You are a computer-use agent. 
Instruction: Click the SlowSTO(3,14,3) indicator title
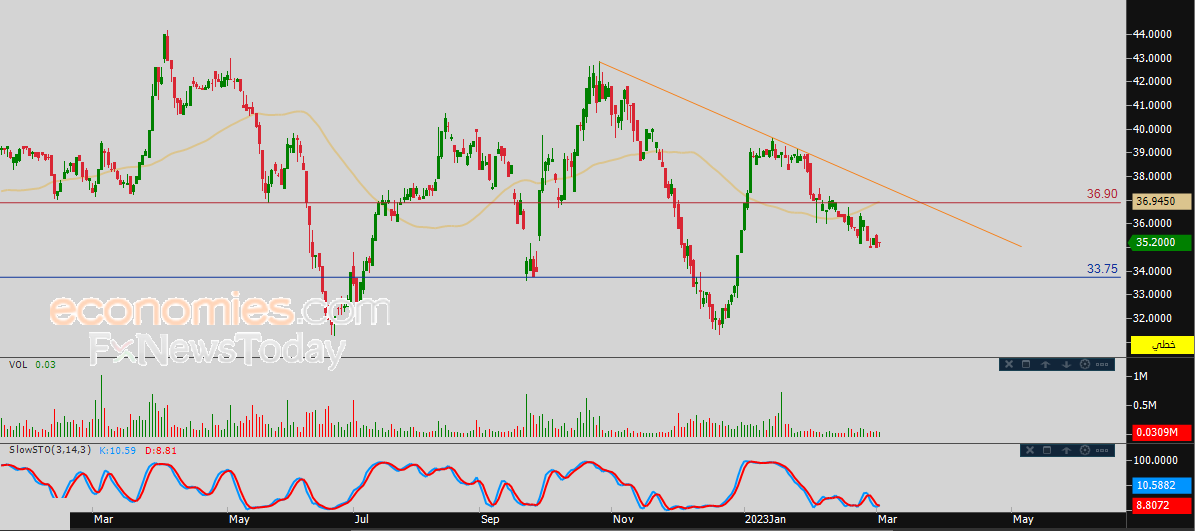[x=48, y=450]
